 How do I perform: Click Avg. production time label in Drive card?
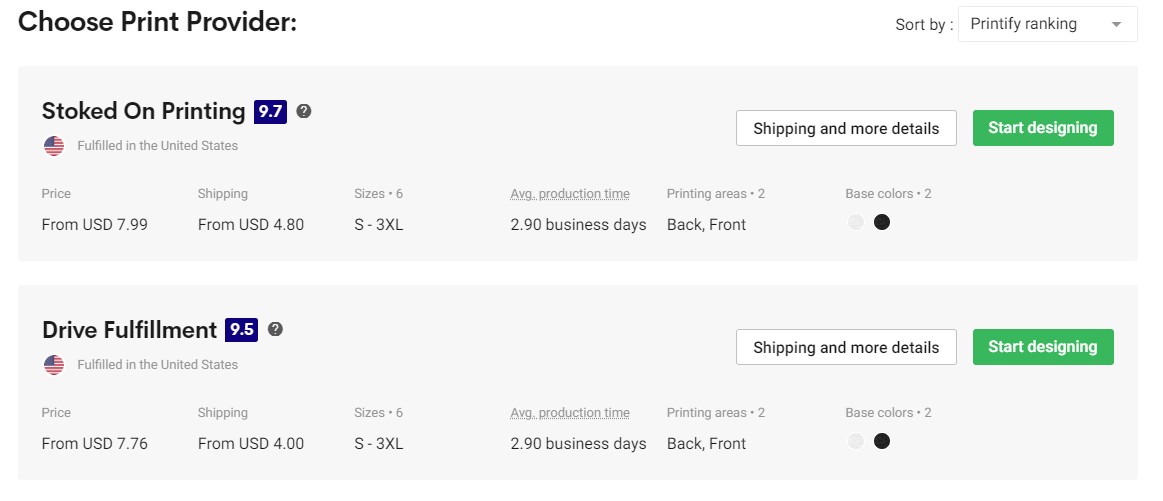pos(570,413)
